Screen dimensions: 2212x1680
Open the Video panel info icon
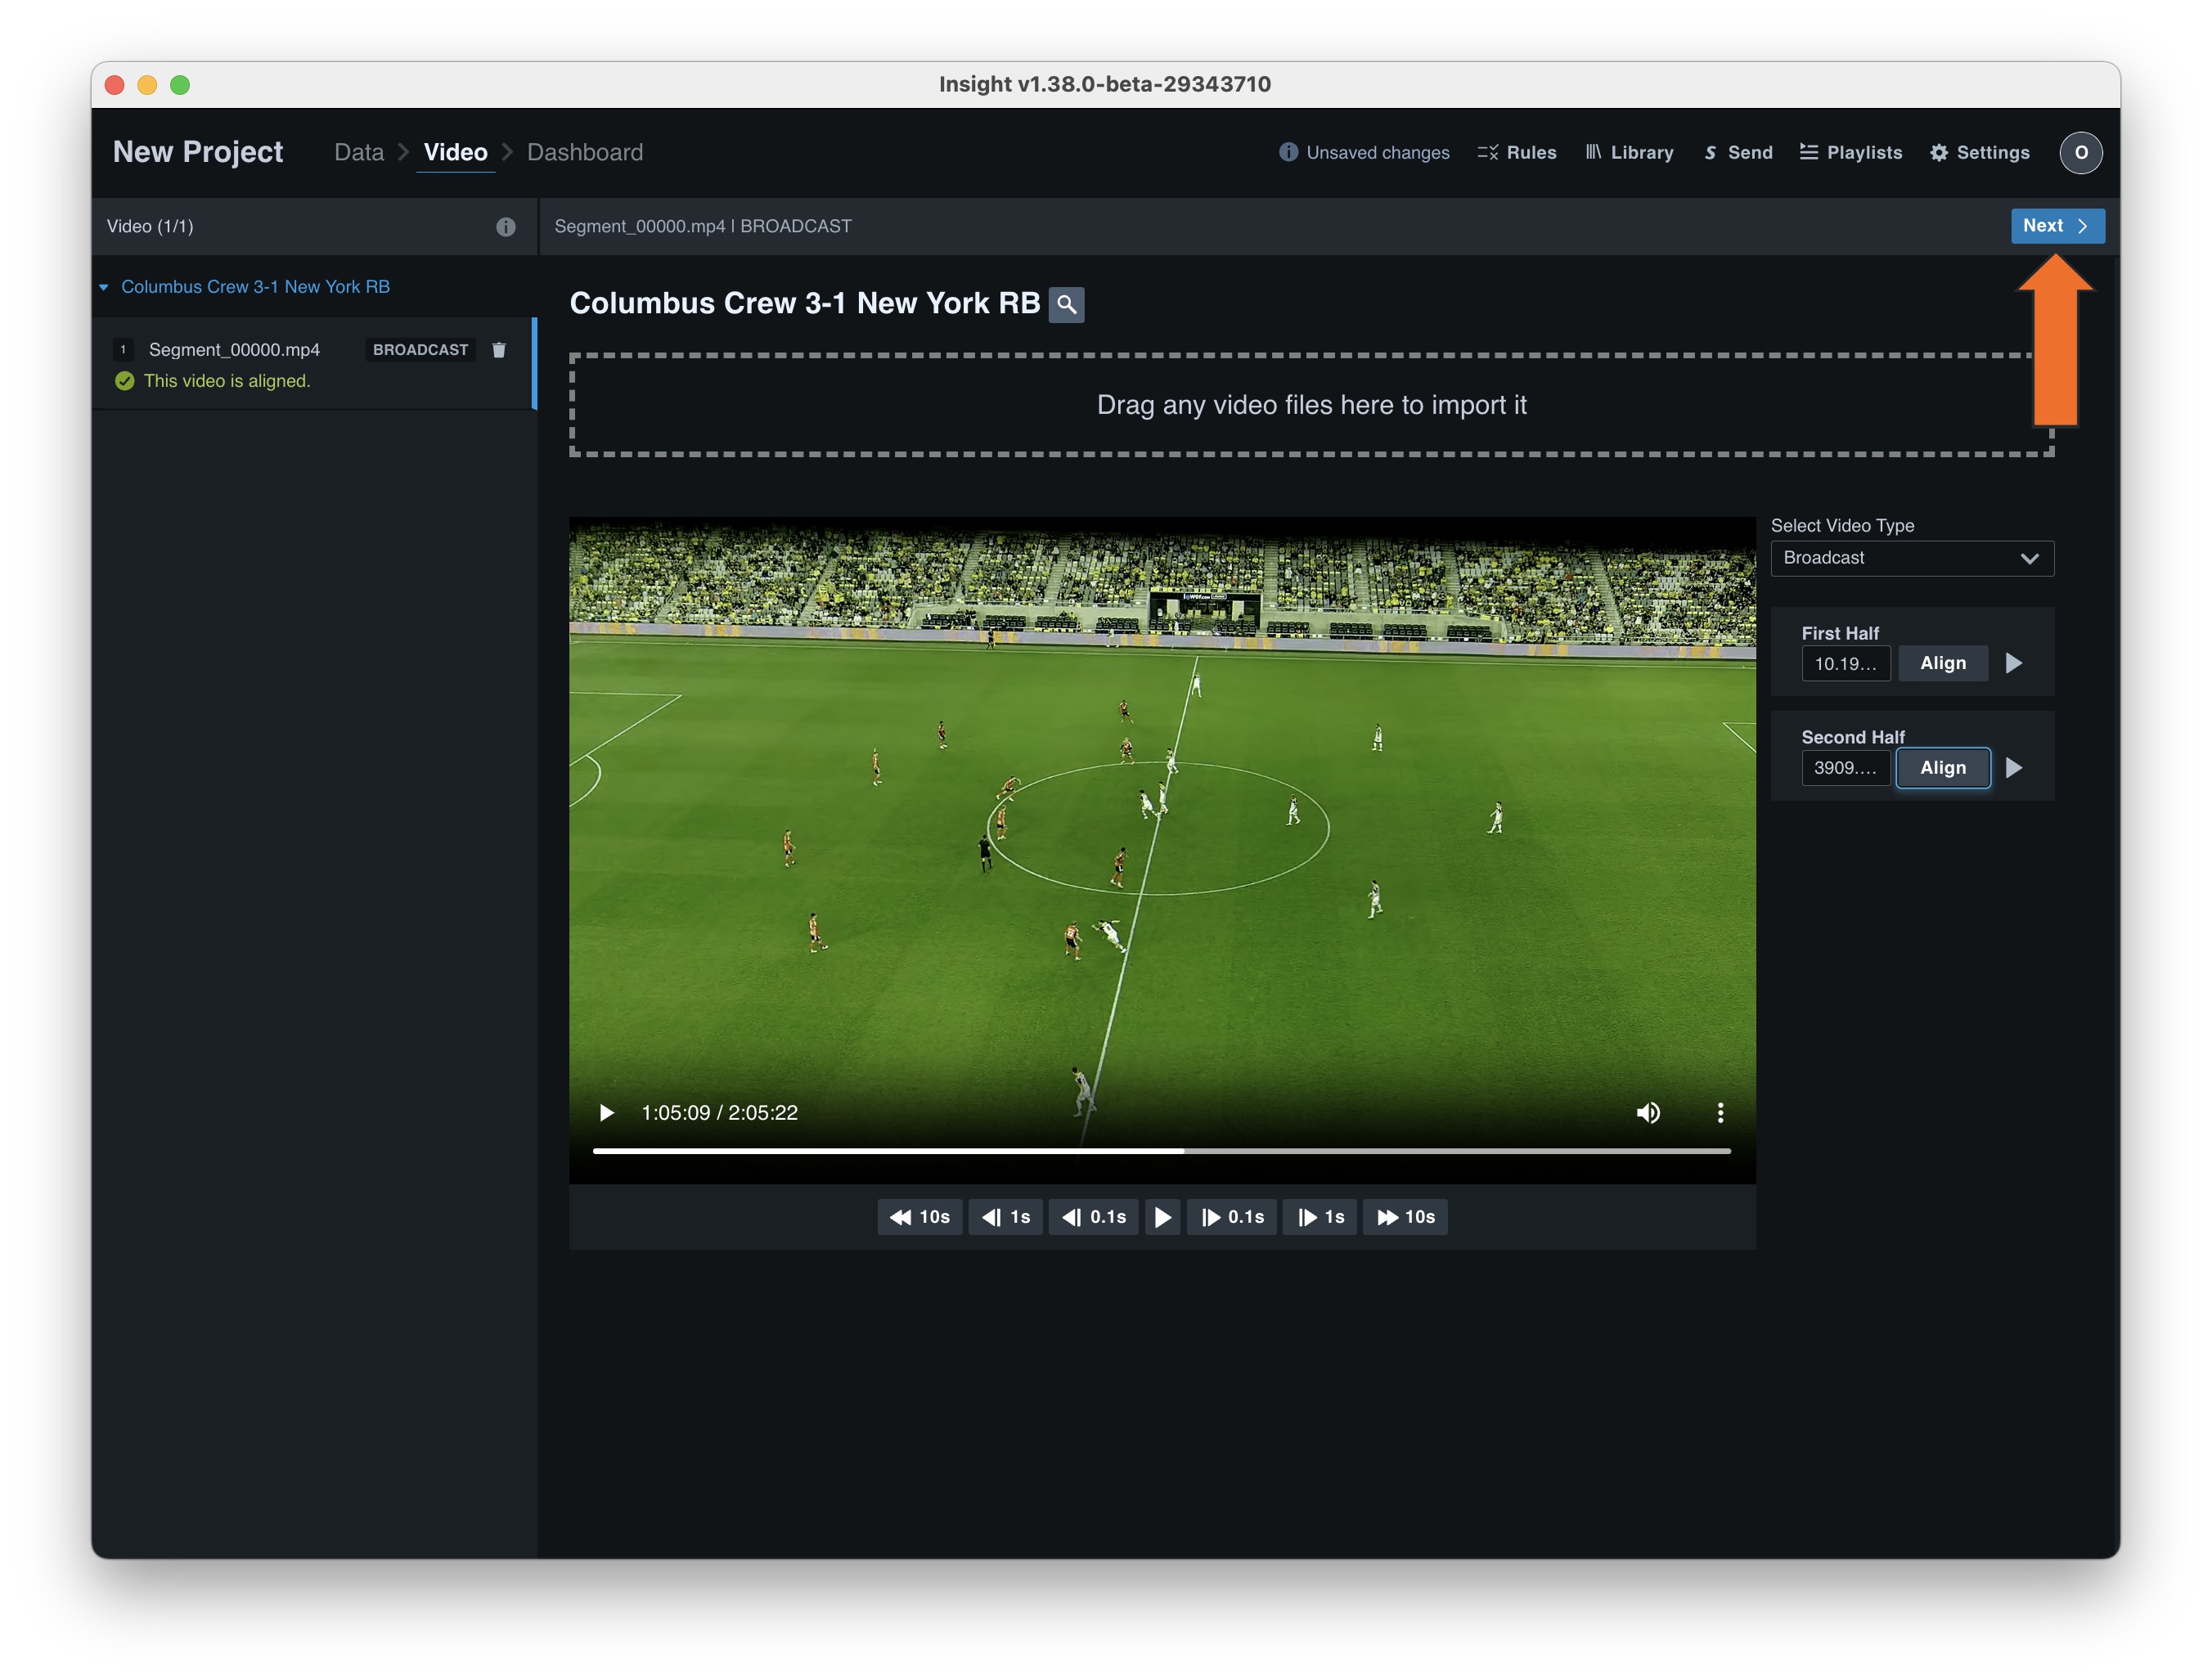[x=506, y=227]
